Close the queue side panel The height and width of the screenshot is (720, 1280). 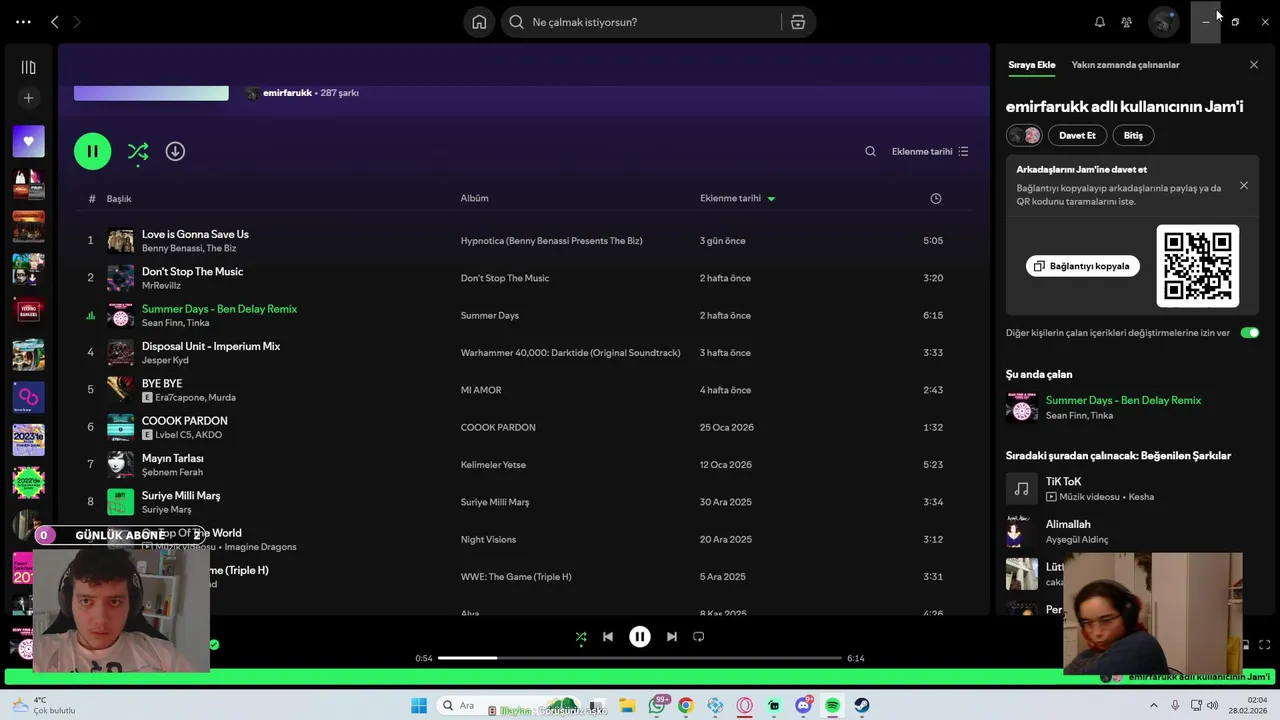click(1254, 65)
